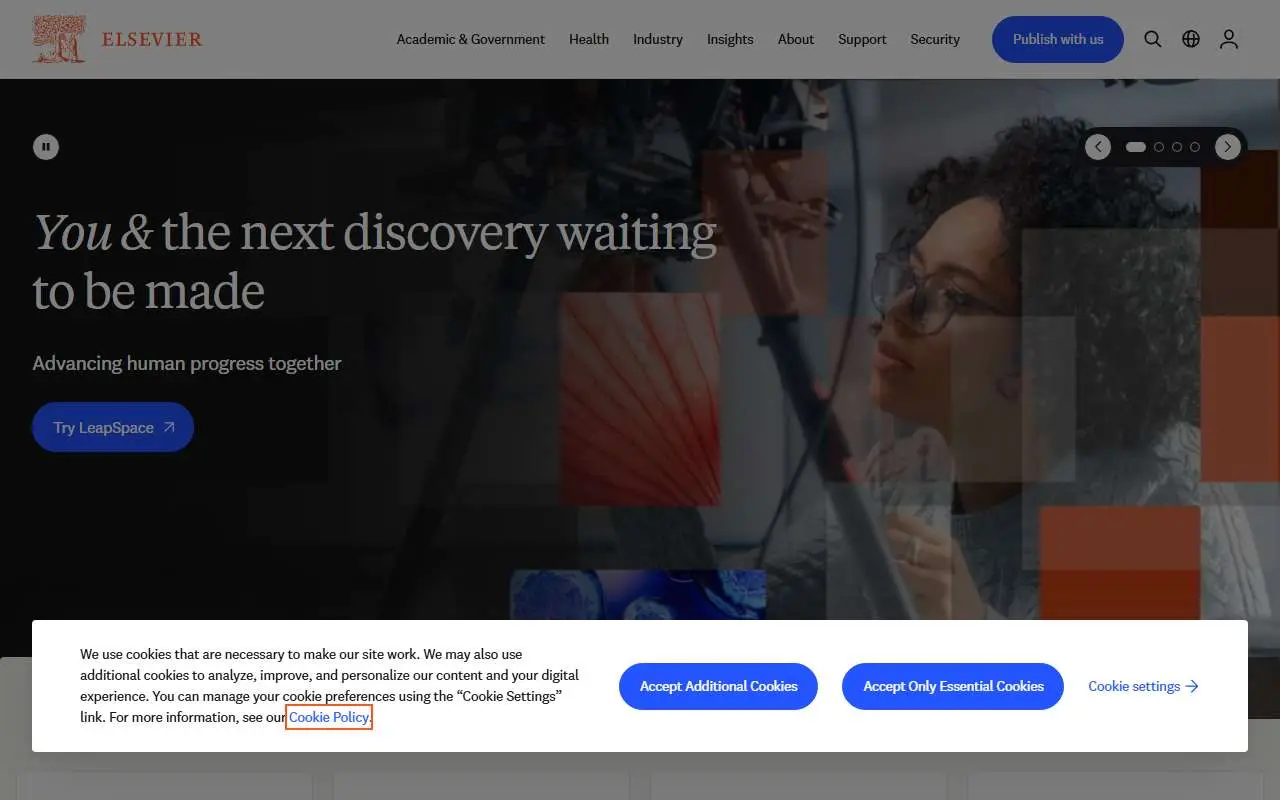
Task: Open the Cookie Policy link
Action: point(329,717)
